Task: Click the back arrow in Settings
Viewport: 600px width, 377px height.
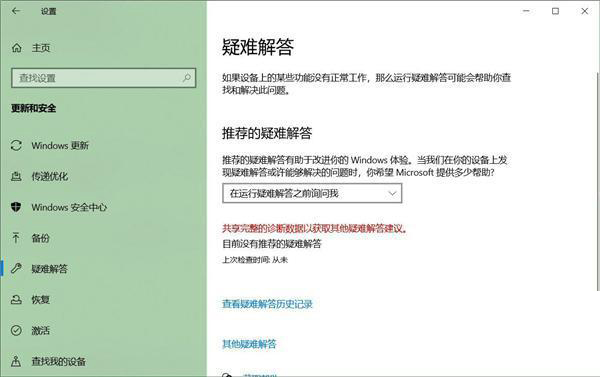Action: tap(16, 11)
